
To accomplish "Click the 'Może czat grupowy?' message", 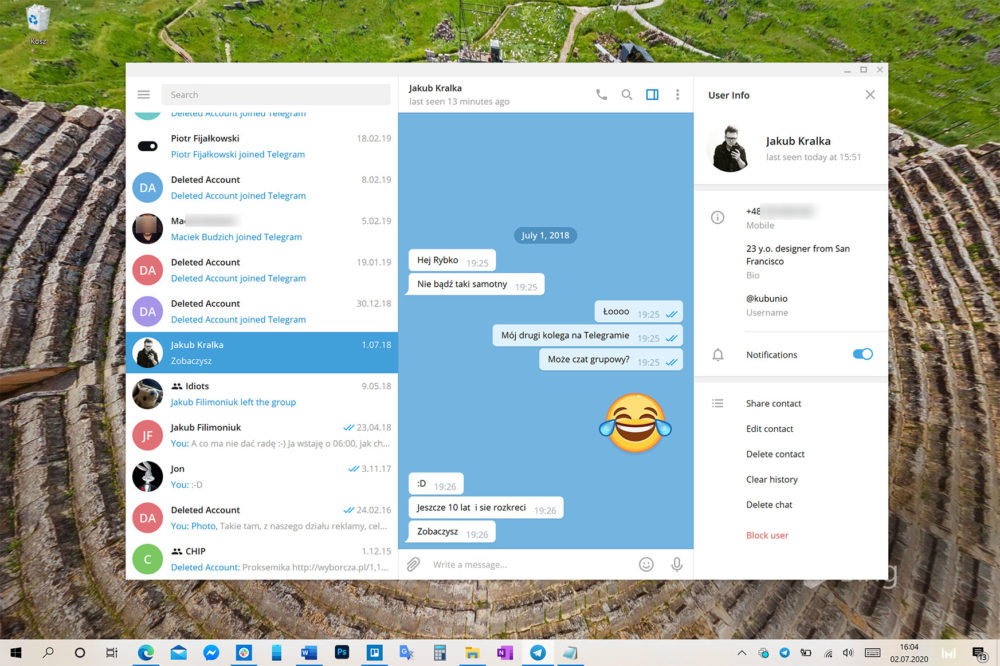I will pos(611,359).
